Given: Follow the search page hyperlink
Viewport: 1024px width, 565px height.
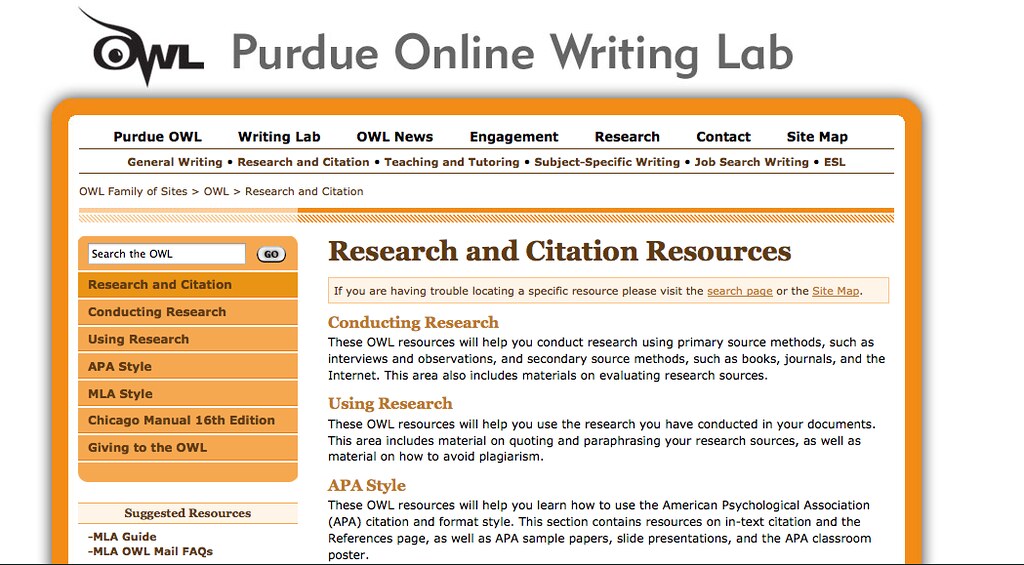Looking at the screenshot, I should click(x=739, y=291).
